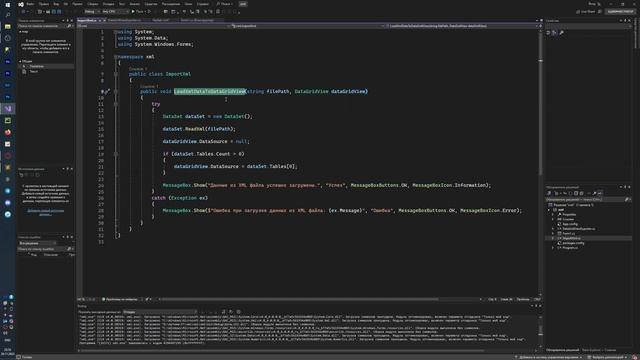This screenshot has height=360, width=640.
Task: Expand the Properties node in Solution Explorer
Action: 553,214
